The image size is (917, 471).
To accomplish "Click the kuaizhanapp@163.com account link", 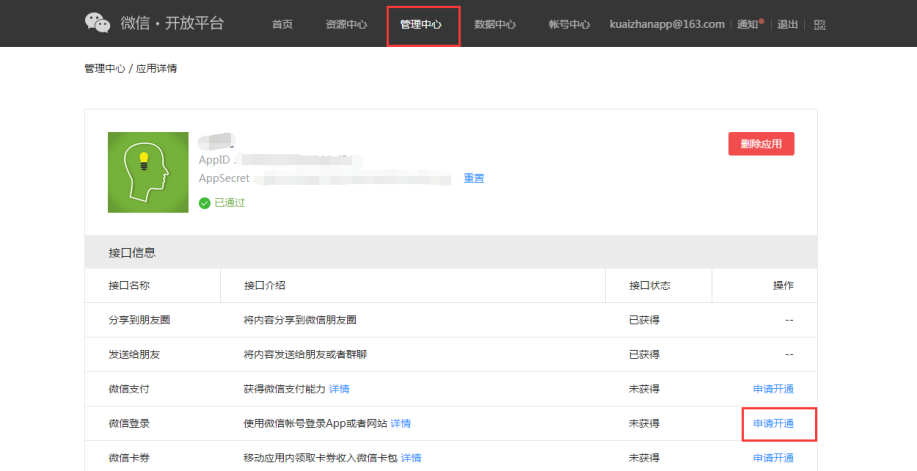I will point(667,24).
